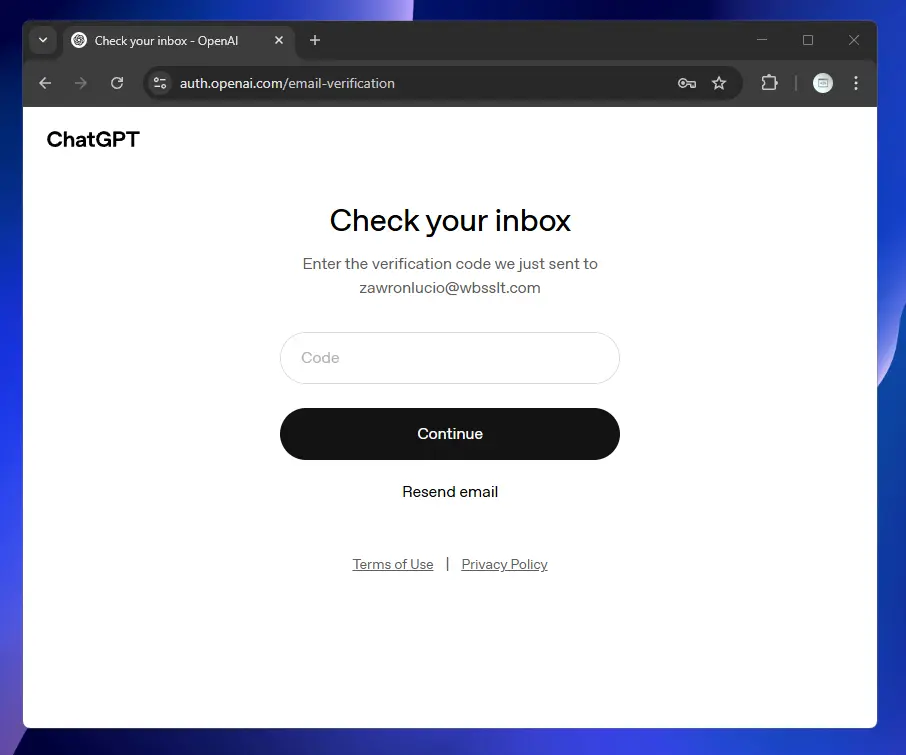Open the tab search dropdown arrow
Image resolution: width=906 pixels, height=755 pixels.
coord(43,40)
